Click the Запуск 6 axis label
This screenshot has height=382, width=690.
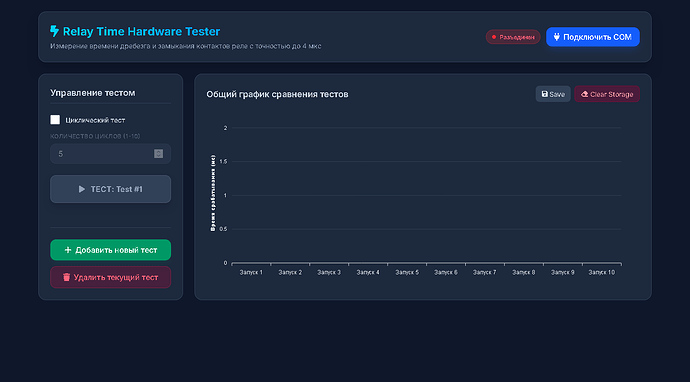coord(446,272)
